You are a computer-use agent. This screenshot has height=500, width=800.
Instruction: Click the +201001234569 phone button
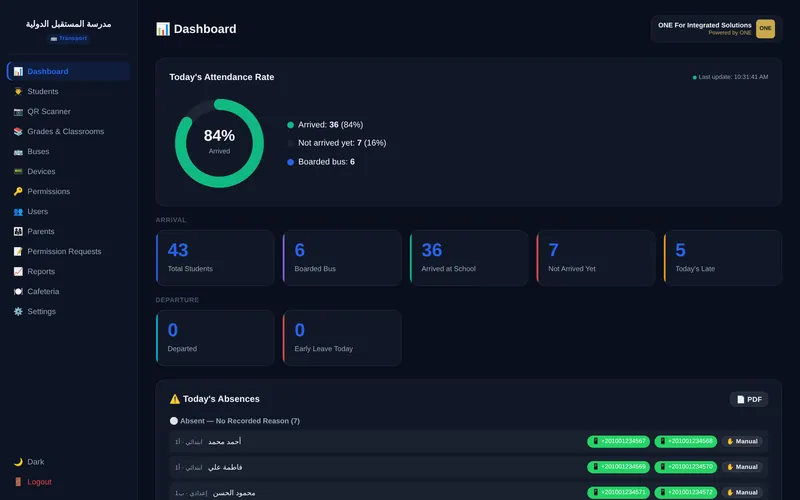click(618, 467)
